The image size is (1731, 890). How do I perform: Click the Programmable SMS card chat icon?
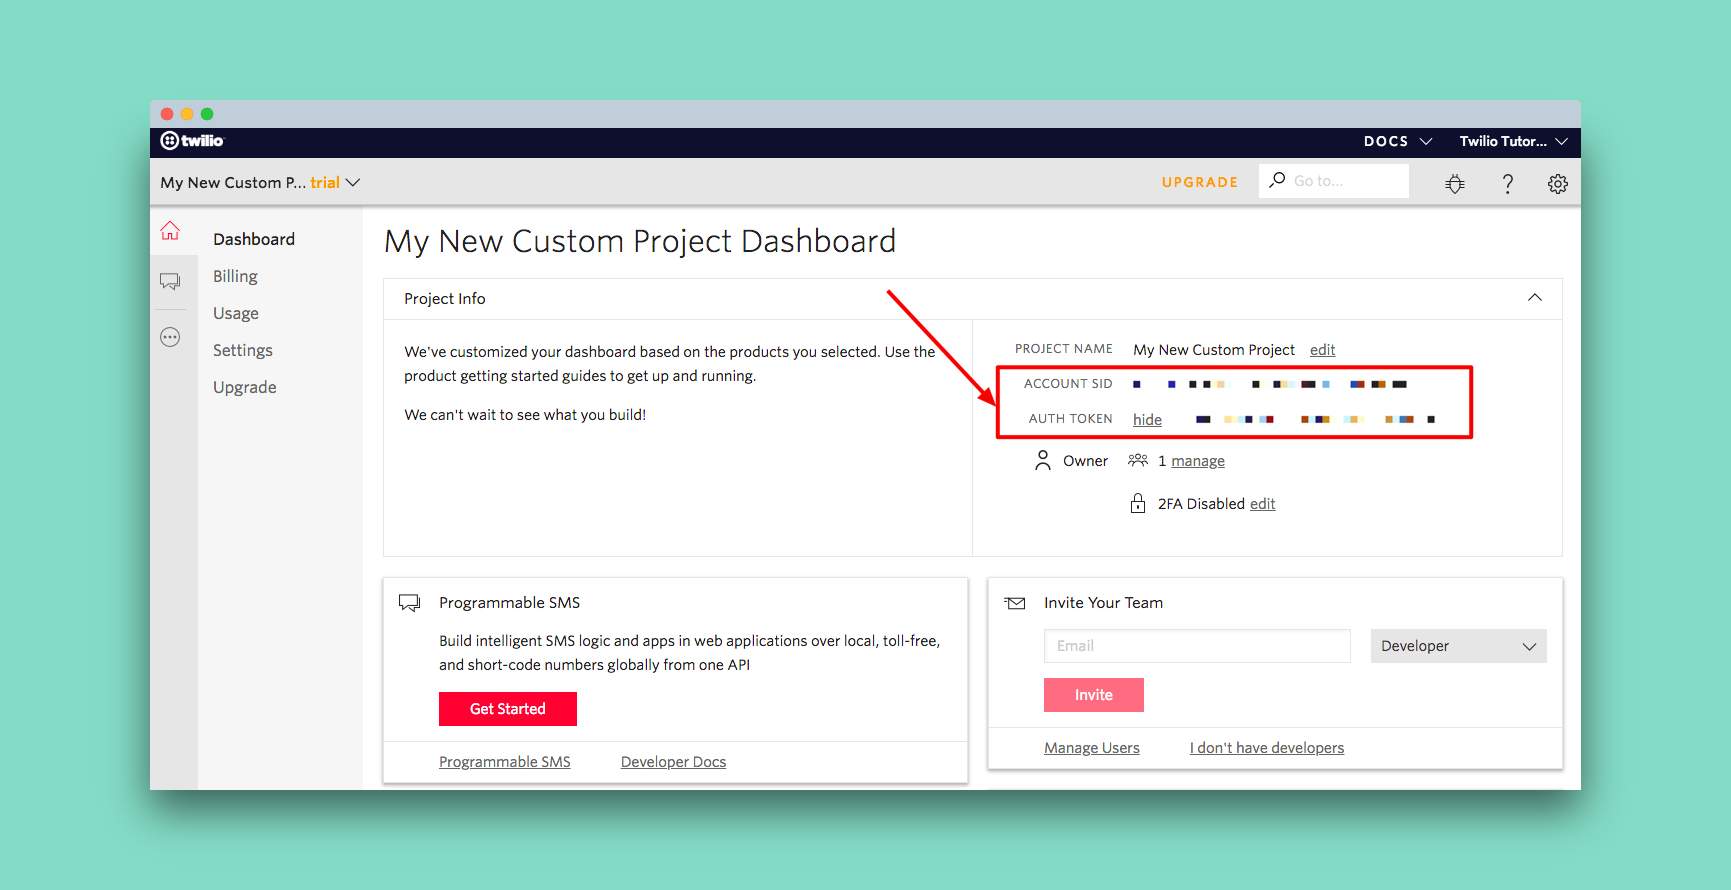409,603
